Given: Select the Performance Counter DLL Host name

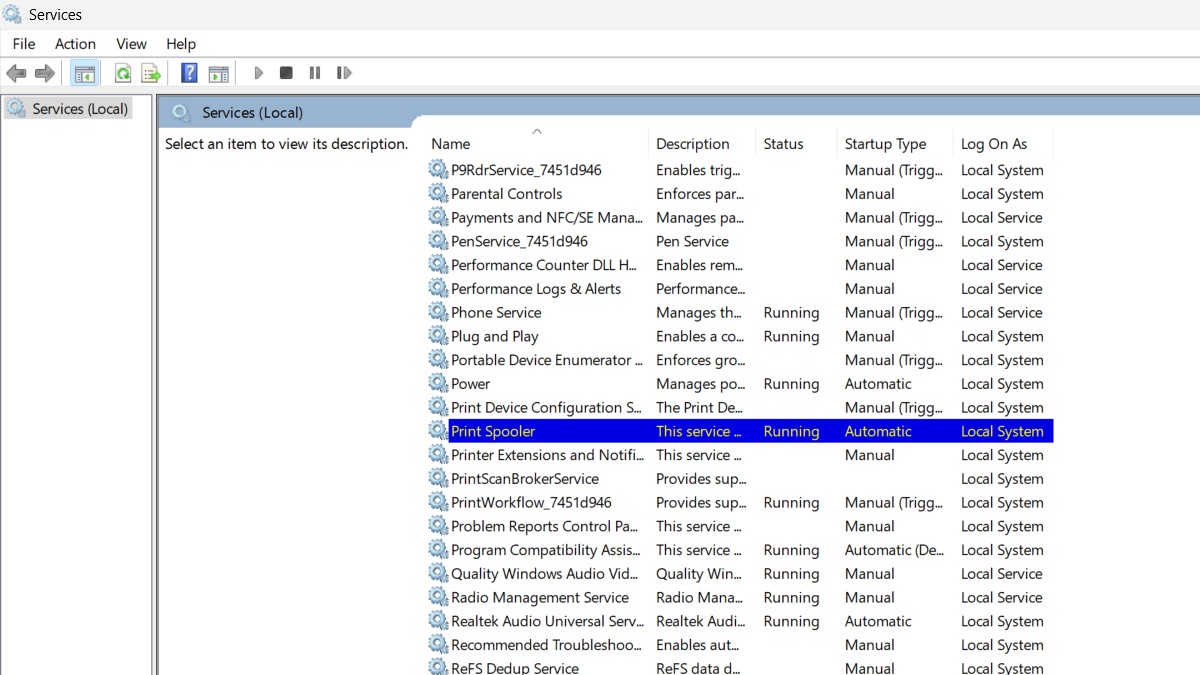Looking at the screenshot, I should 544,265.
